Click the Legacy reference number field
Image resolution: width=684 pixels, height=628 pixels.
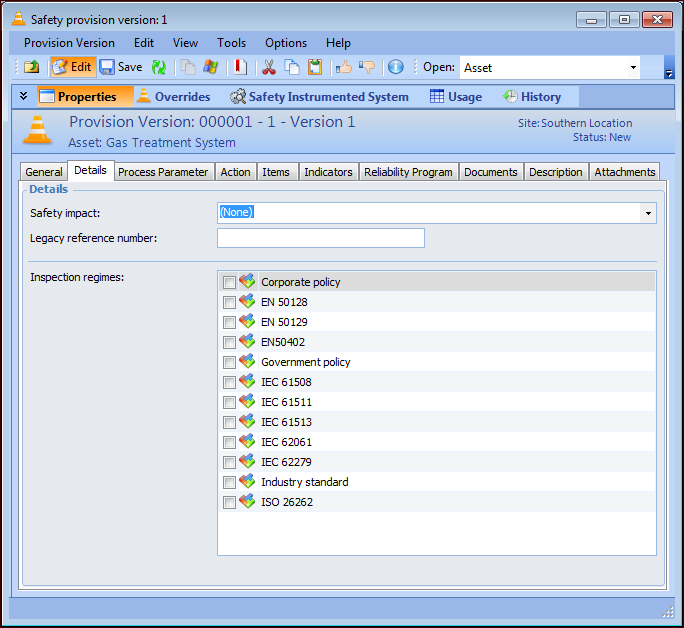(320, 238)
